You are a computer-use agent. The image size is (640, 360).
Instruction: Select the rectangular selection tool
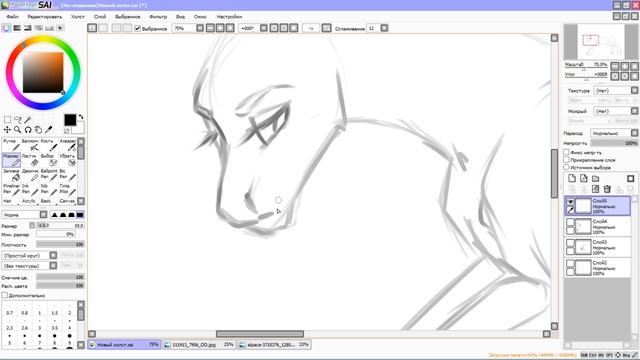(7, 120)
